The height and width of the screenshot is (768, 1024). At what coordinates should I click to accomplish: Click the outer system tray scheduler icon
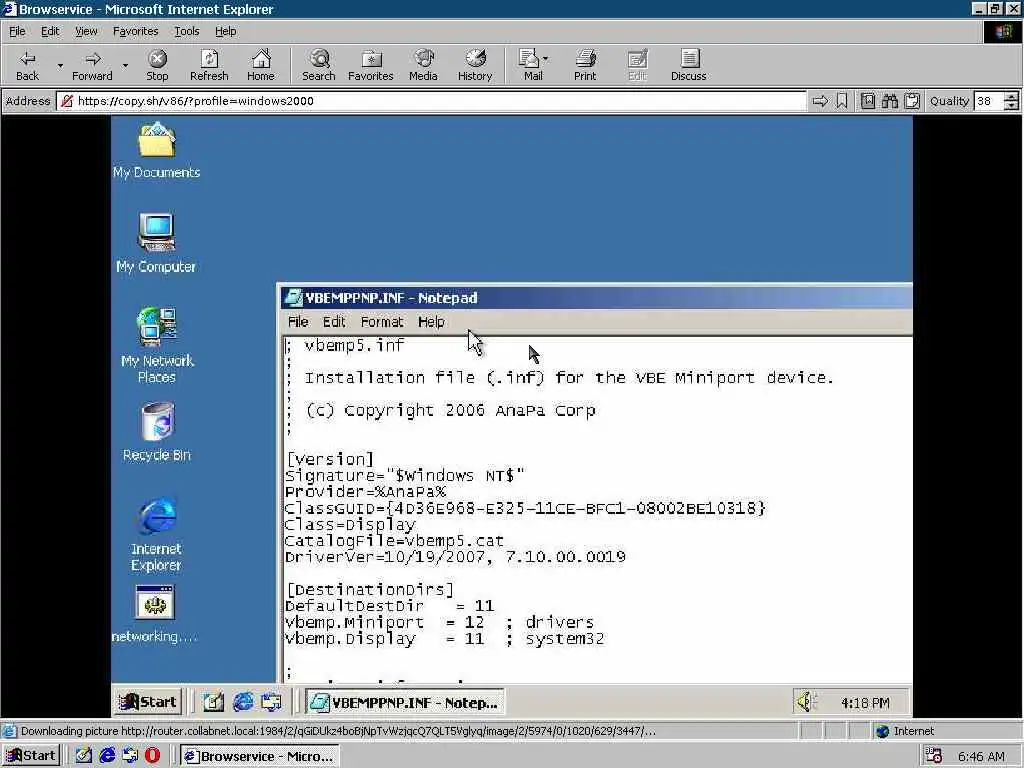(x=934, y=756)
